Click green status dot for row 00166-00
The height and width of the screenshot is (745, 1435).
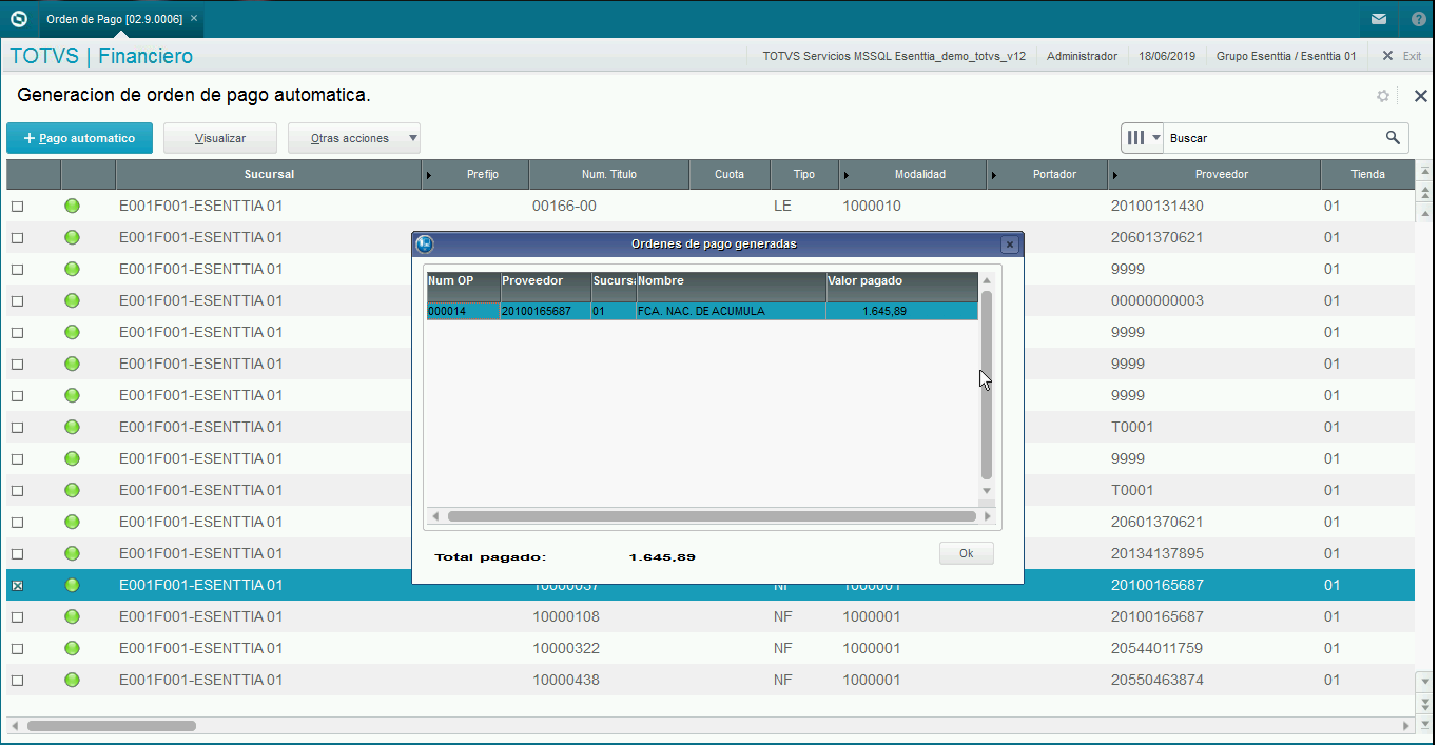72,206
